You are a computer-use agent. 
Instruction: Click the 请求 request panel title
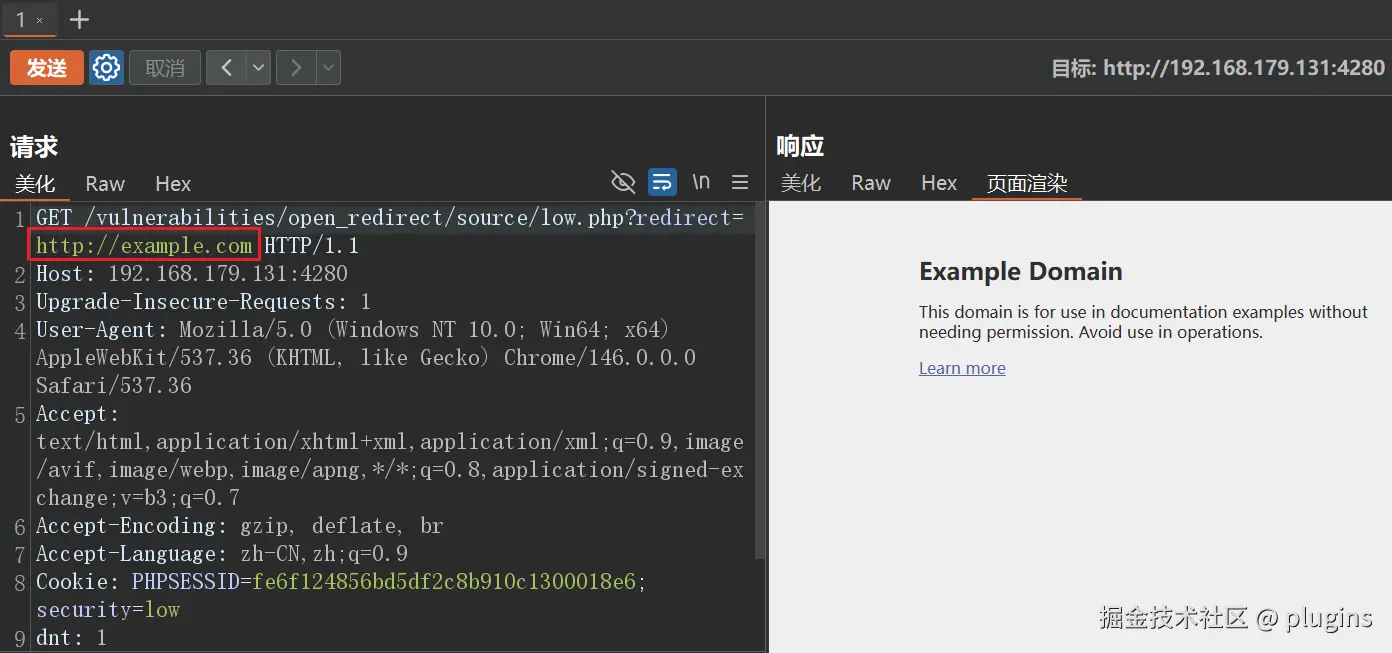(x=34, y=147)
